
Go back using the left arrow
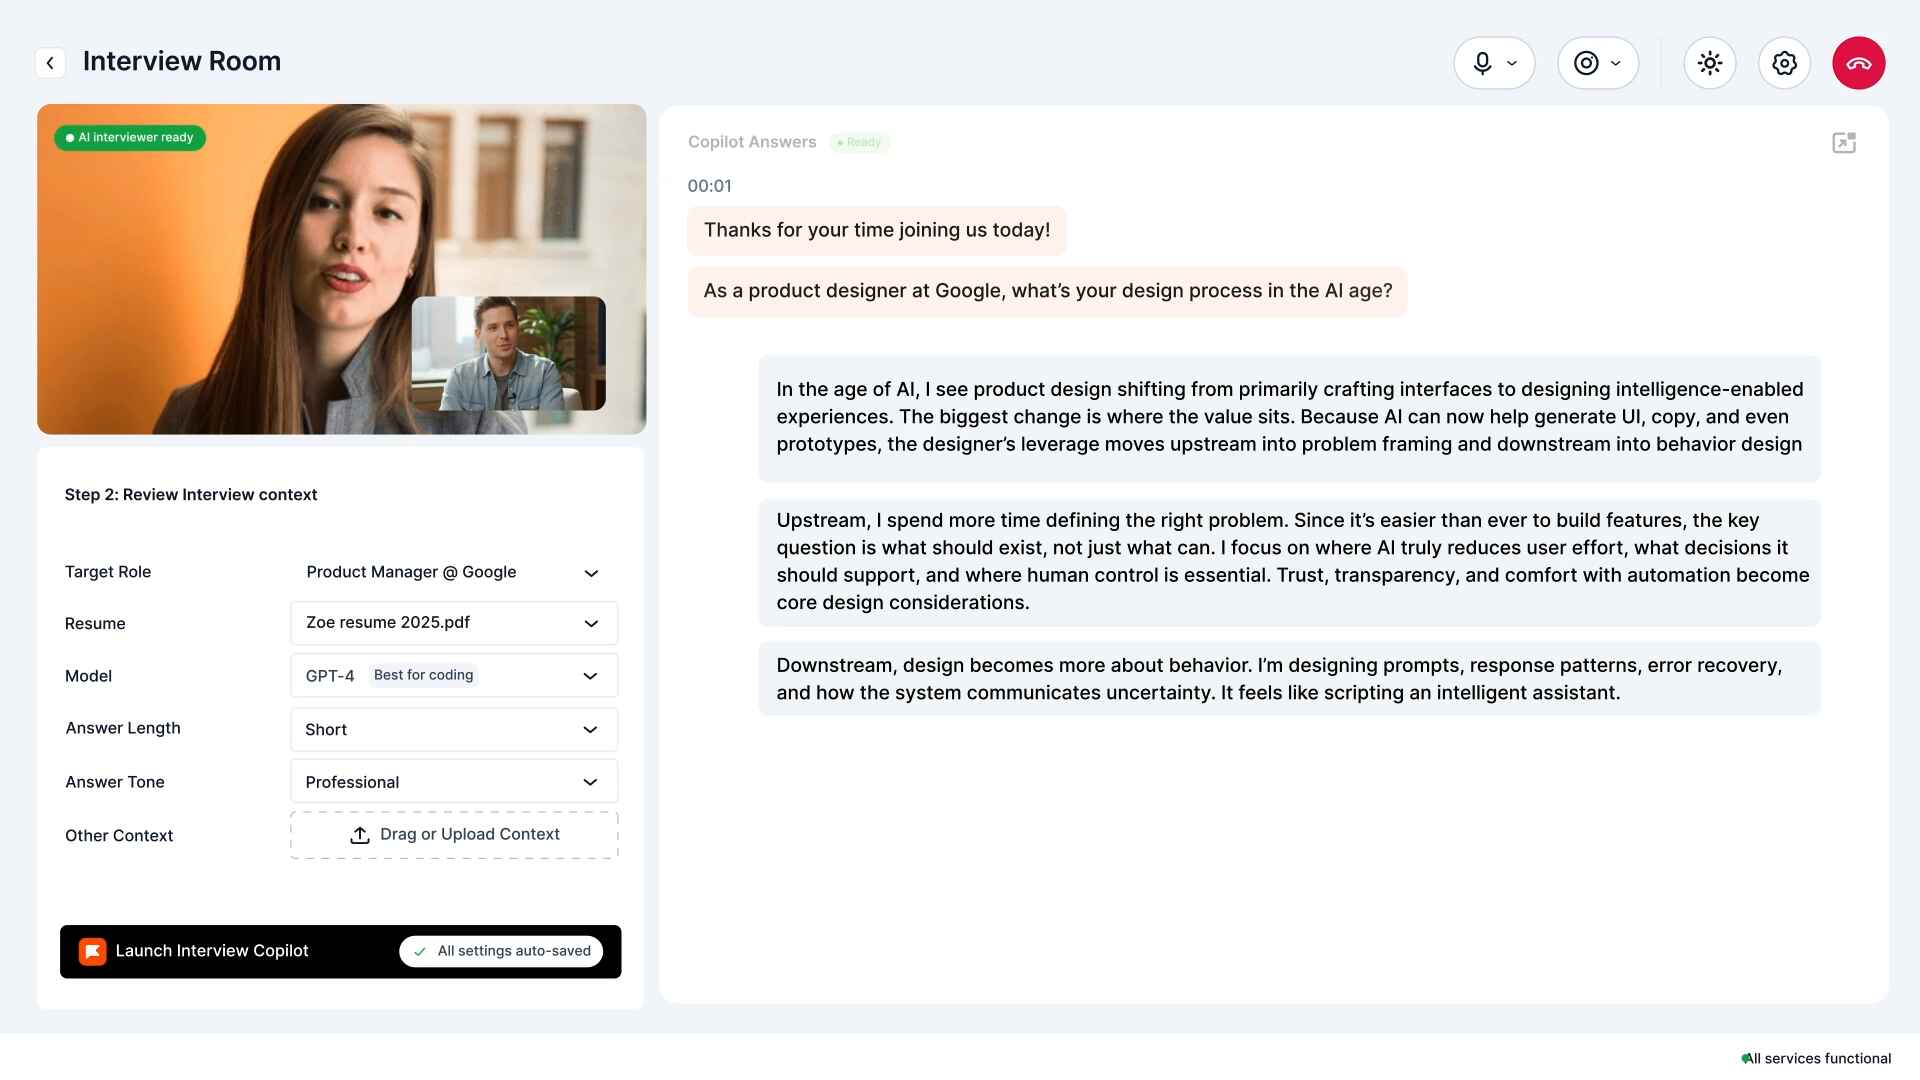50,62
